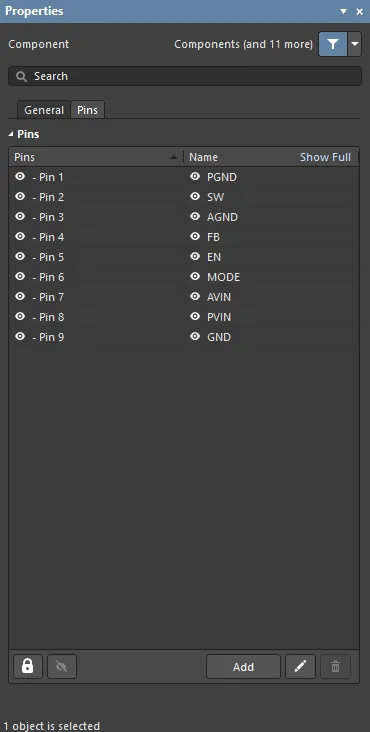Click the lock pins padlock icon
This screenshot has height=732, width=370.
pyautogui.click(x=28, y=667)
